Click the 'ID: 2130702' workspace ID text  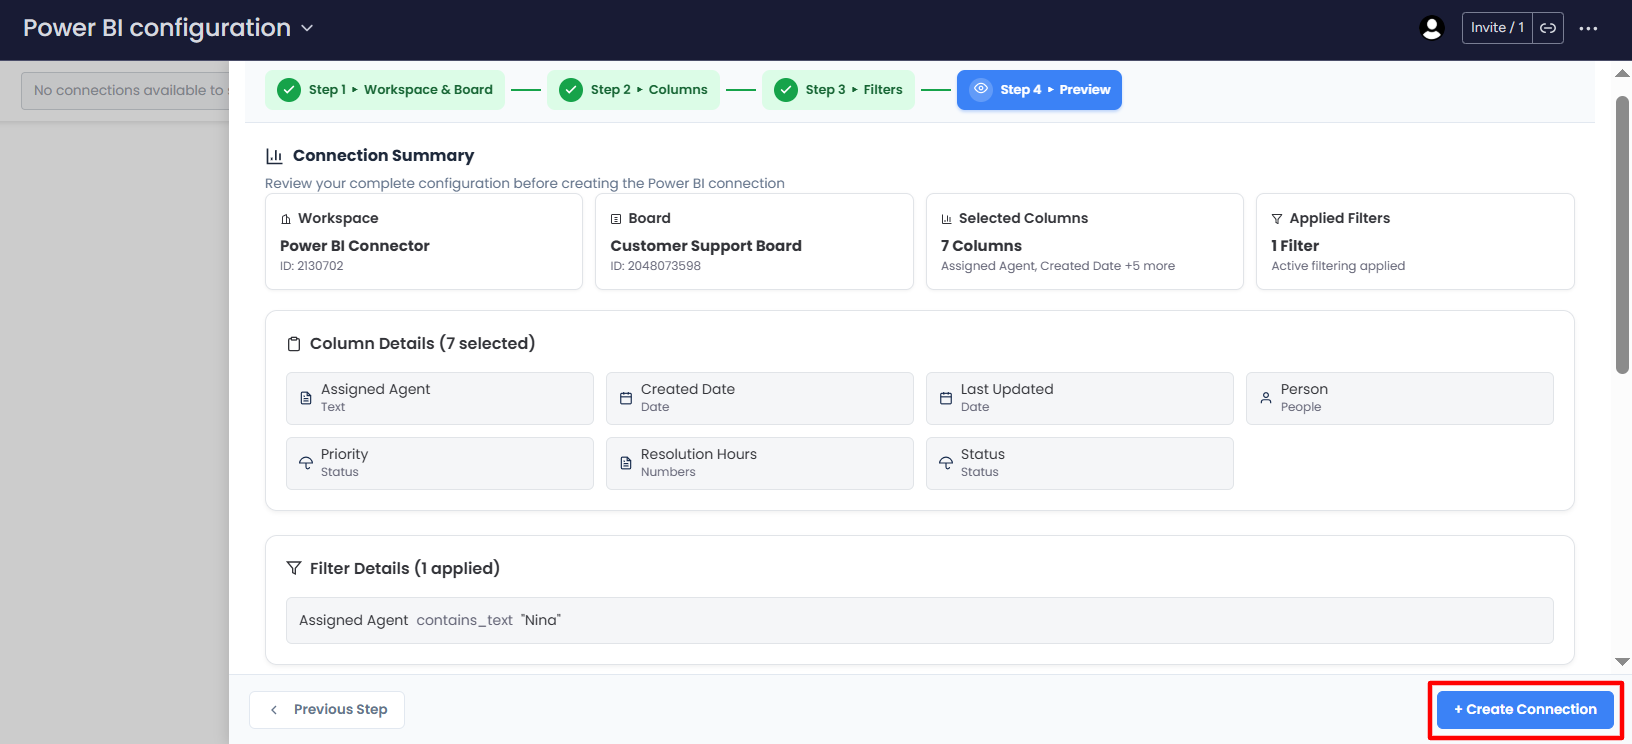(312, 266)
